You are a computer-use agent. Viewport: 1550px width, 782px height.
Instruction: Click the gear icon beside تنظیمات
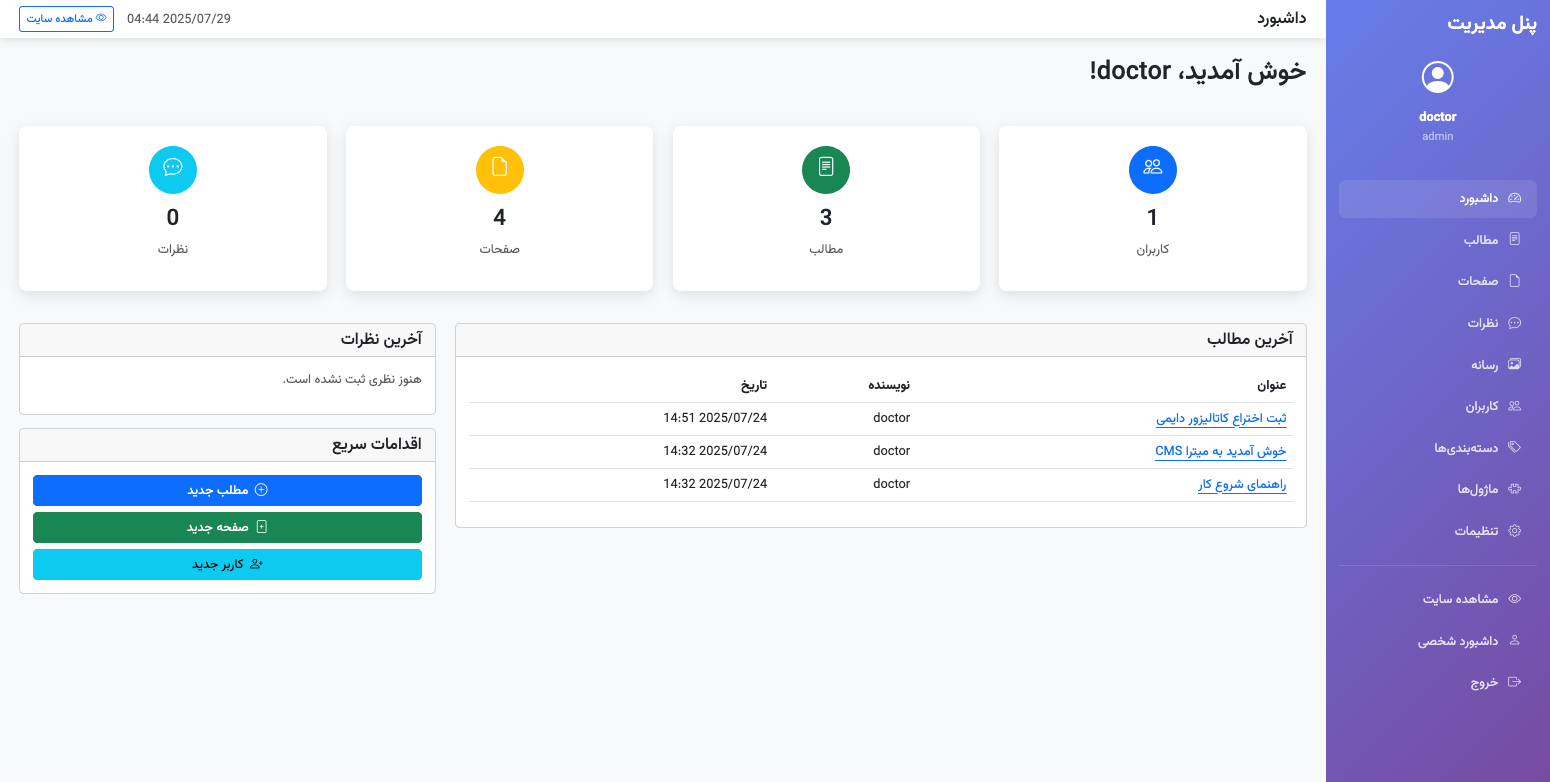tap(1514, 531)
